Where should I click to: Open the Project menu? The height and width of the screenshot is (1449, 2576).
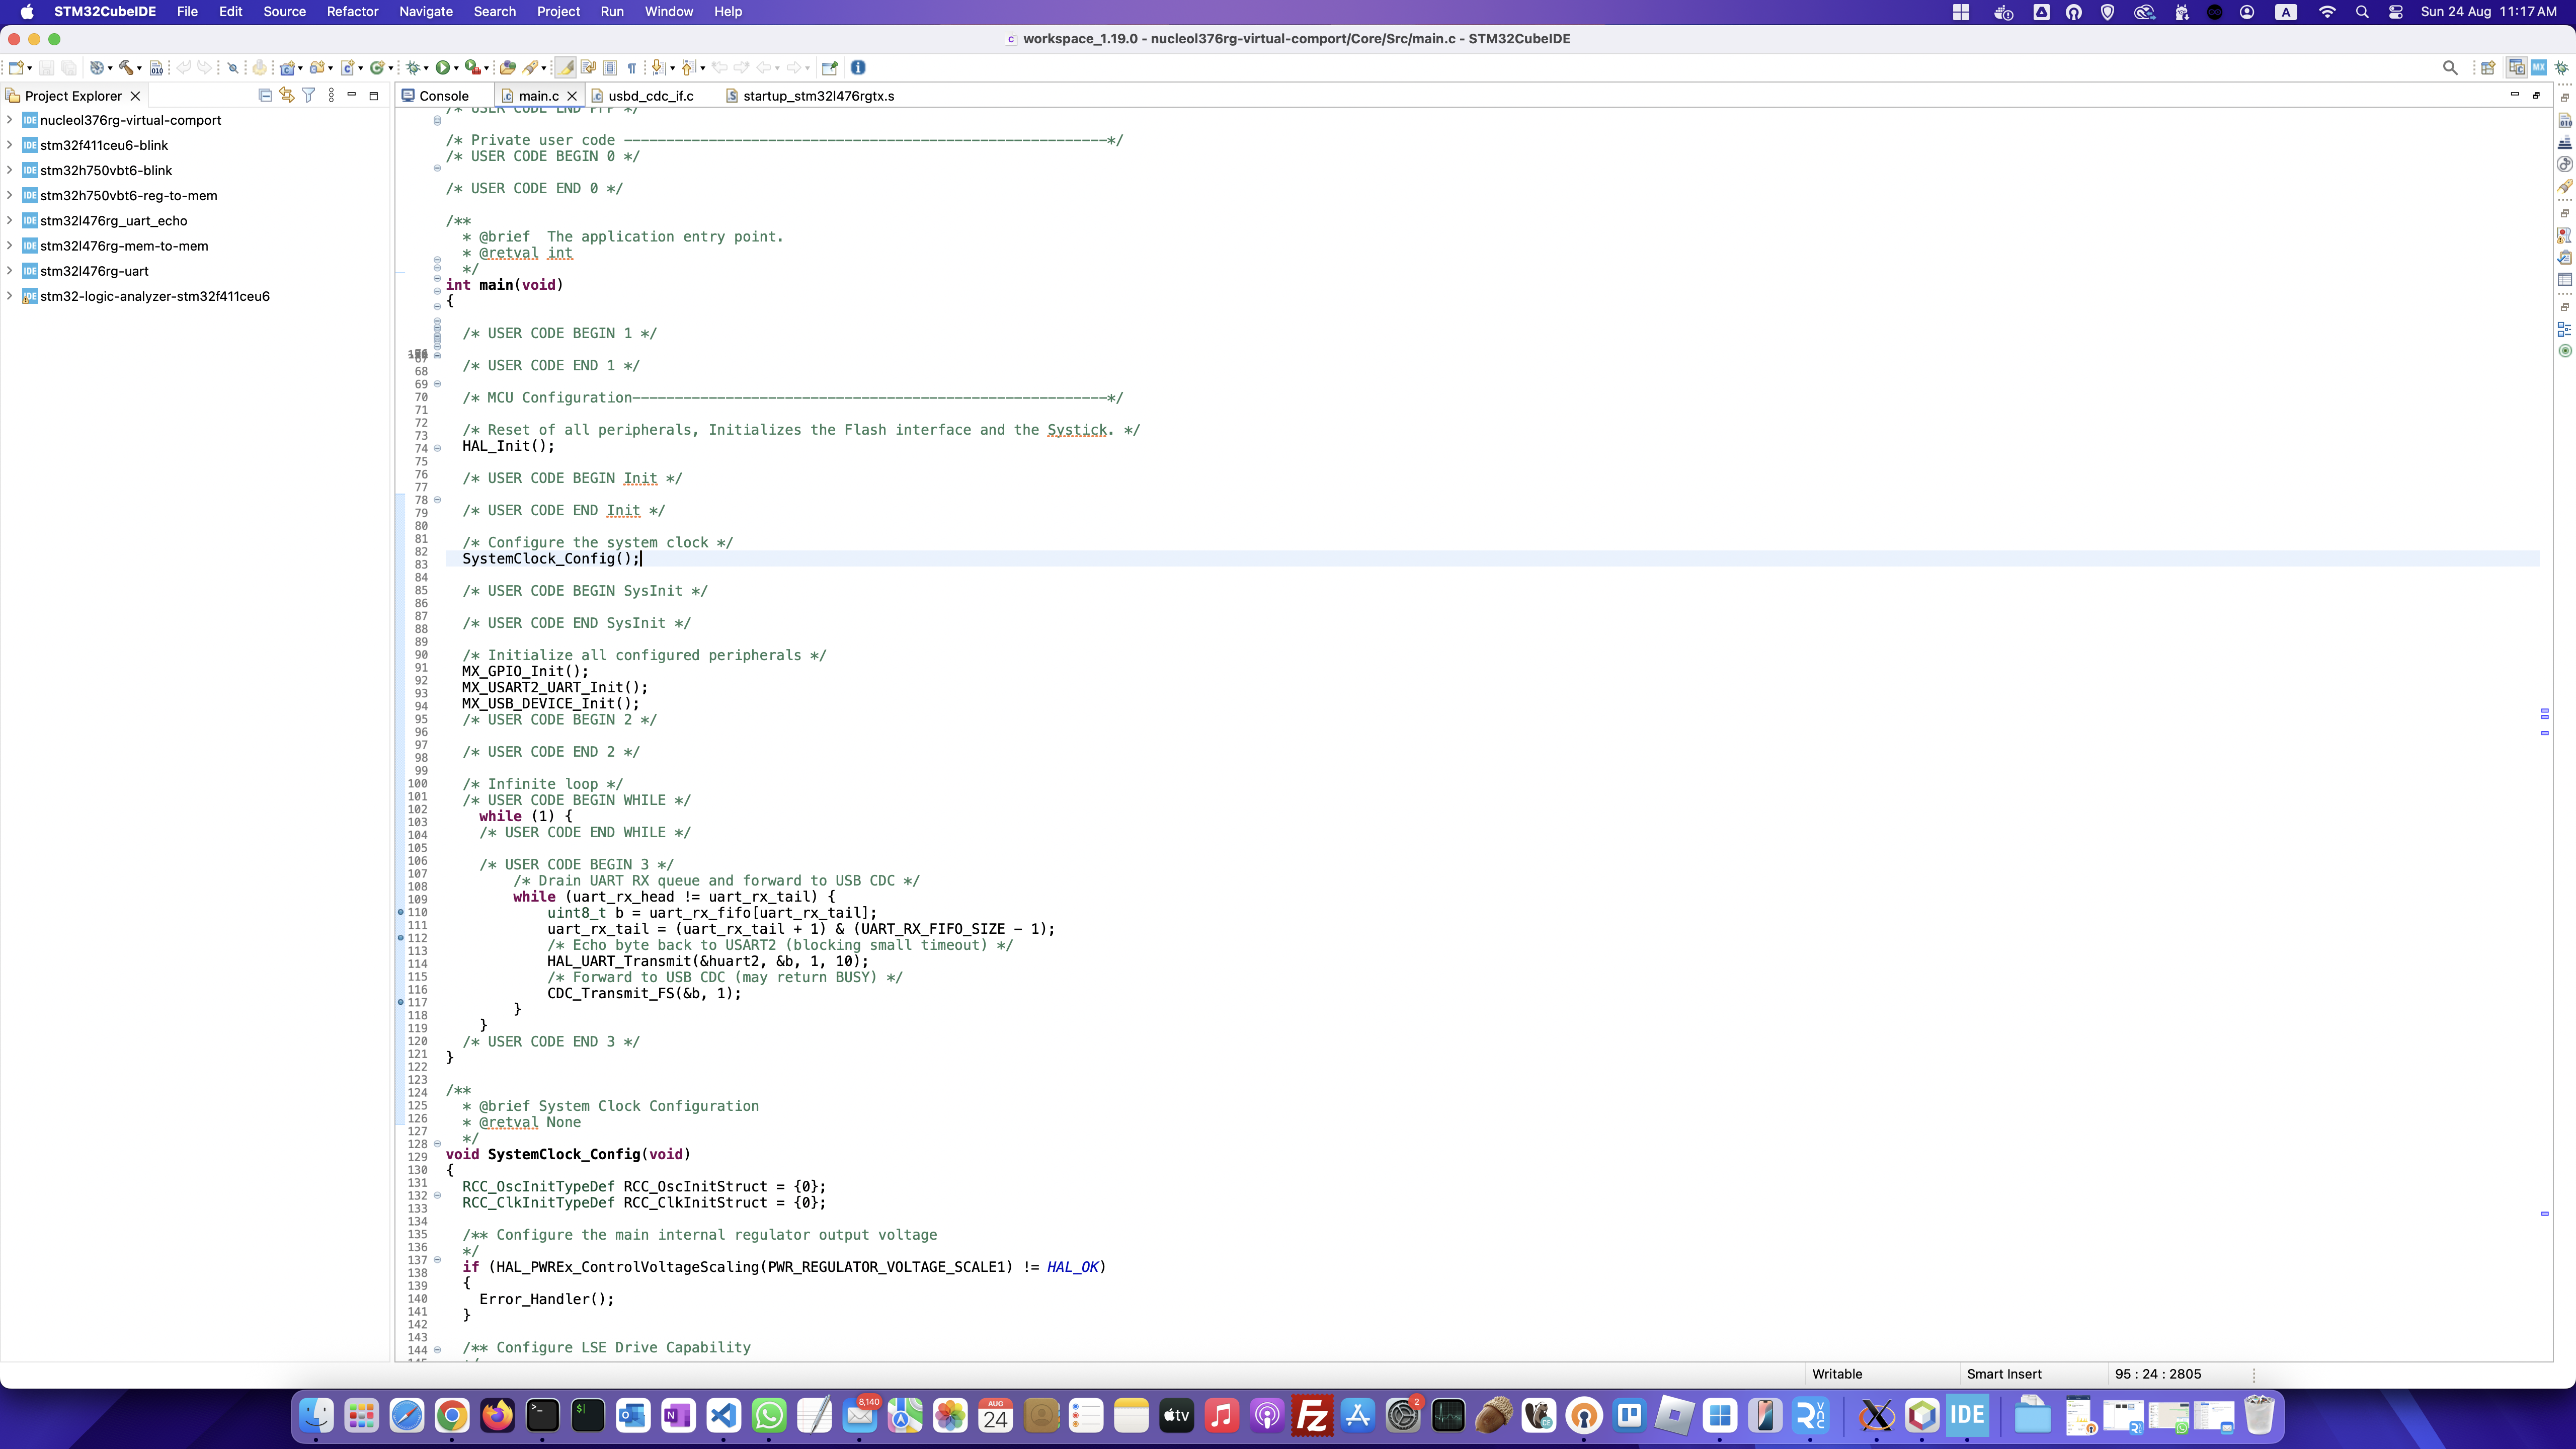pos(558,12)
